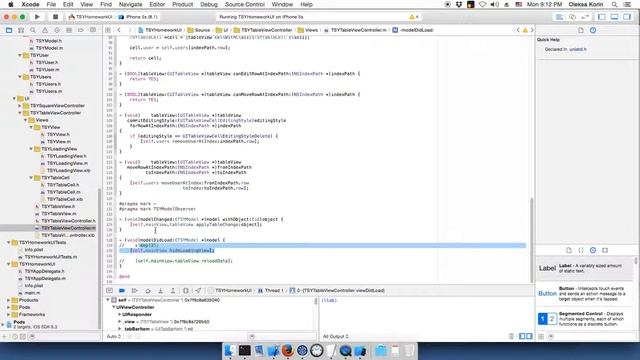
Task: Toggle the Navigator pane
Action: (602, 17)
